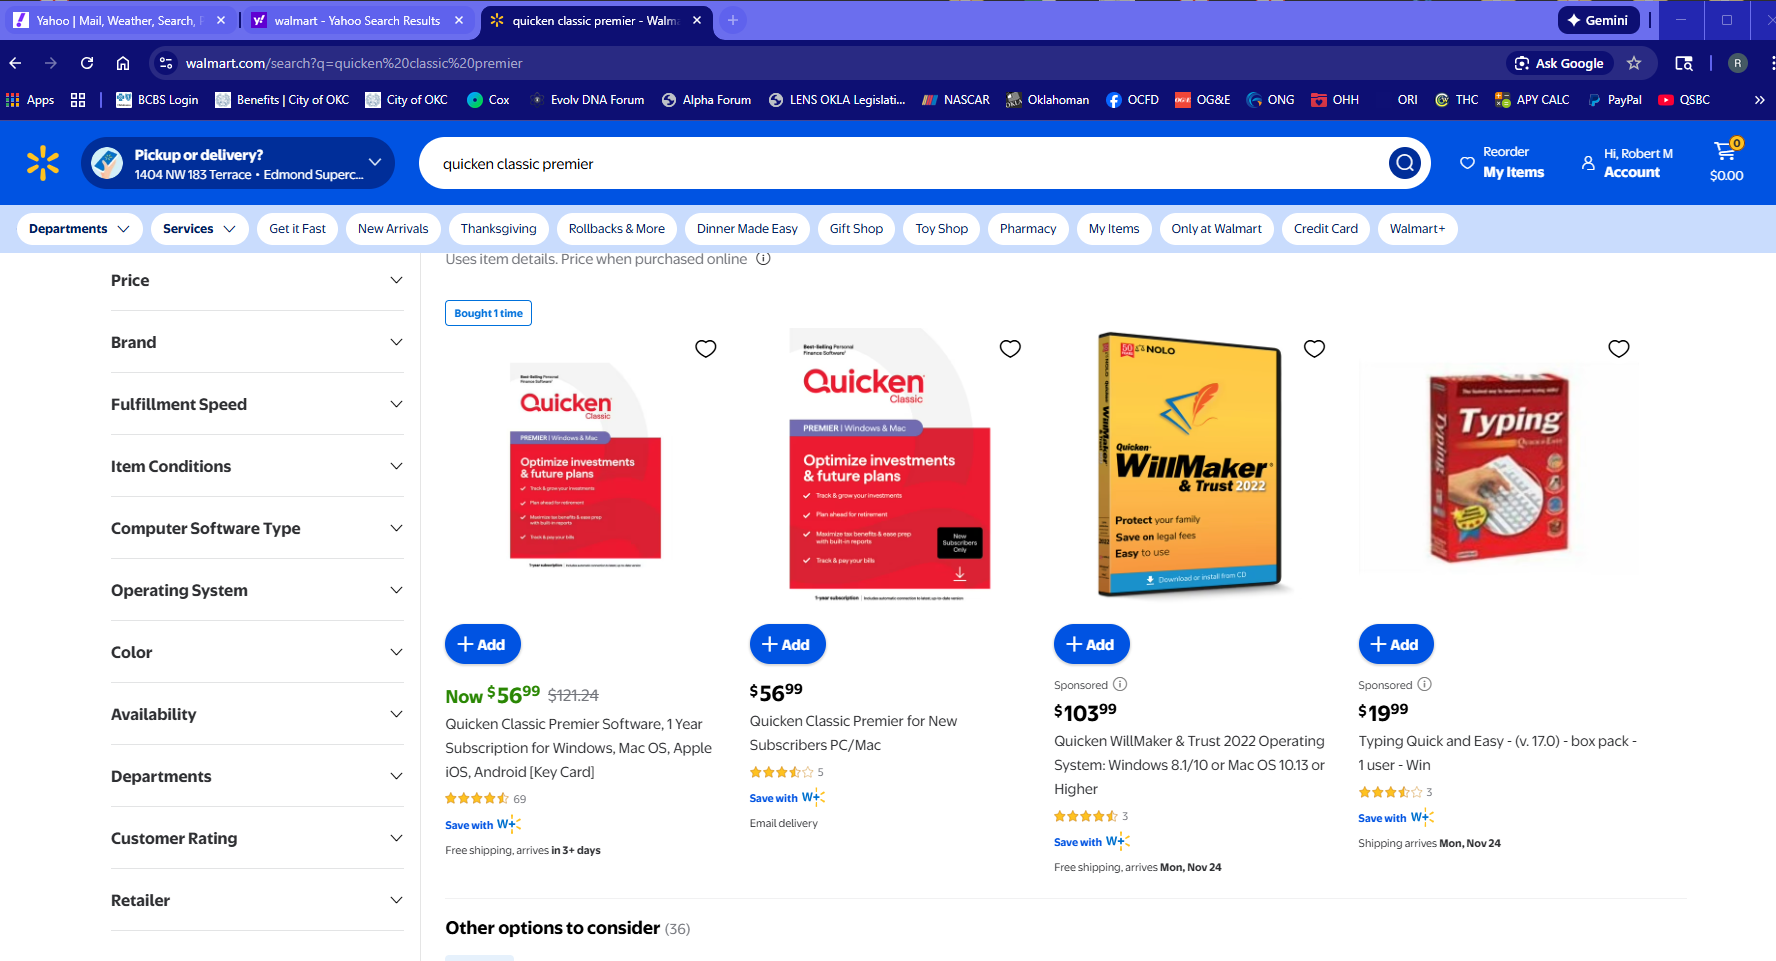Open the NASCAR bookmark

tap(956, 100)
